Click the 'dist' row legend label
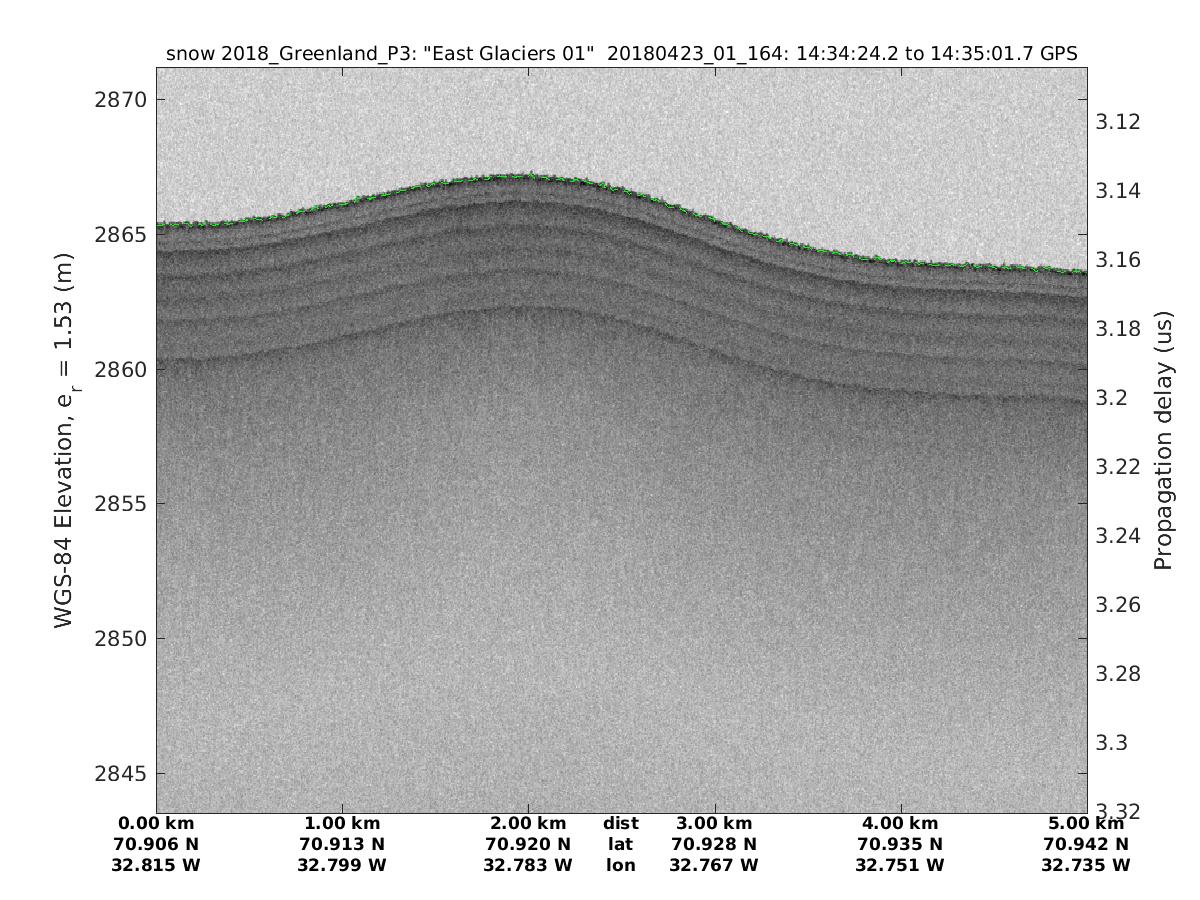 (620, 824)
